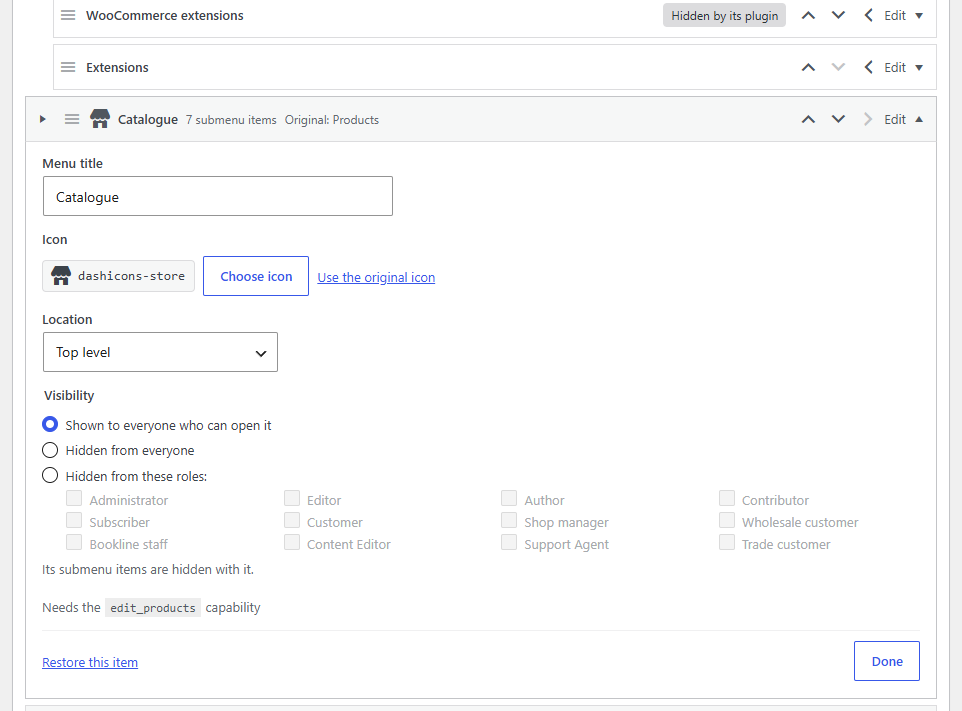Viewport: 962px width, 711px height.
Task: Select Hidden from these roles option
Action: (x=50, y=475)
